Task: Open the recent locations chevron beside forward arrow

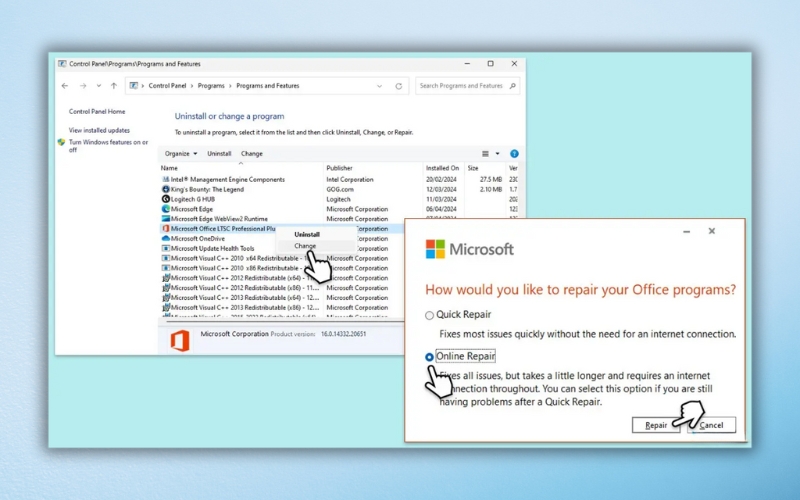Action: coord(98,86)
